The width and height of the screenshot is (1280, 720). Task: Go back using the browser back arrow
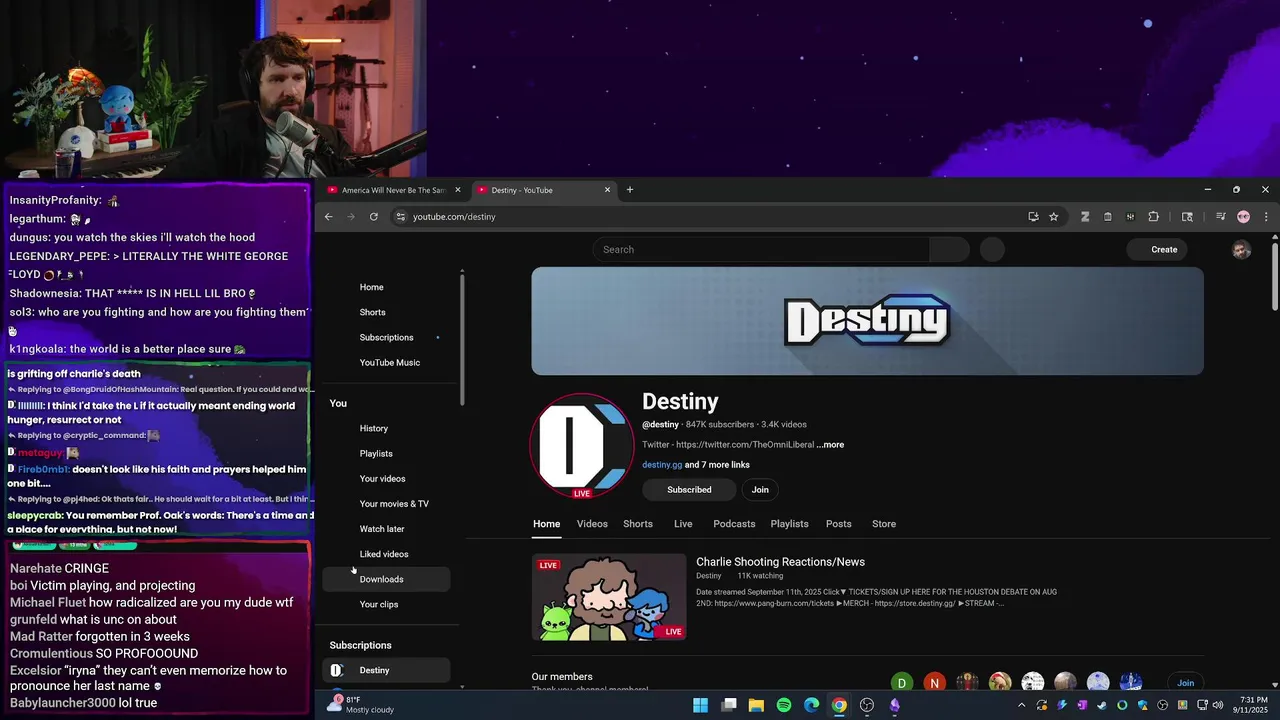coord(328,217)
